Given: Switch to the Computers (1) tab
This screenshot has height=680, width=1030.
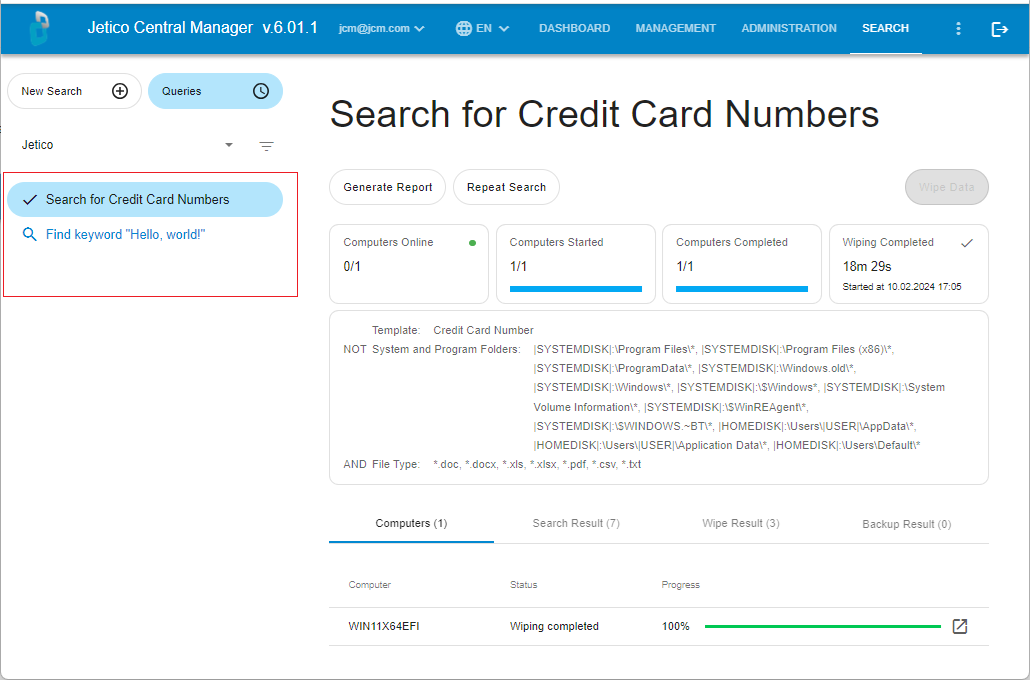Looking at the screenshot, I should click(x=411, y=524).
